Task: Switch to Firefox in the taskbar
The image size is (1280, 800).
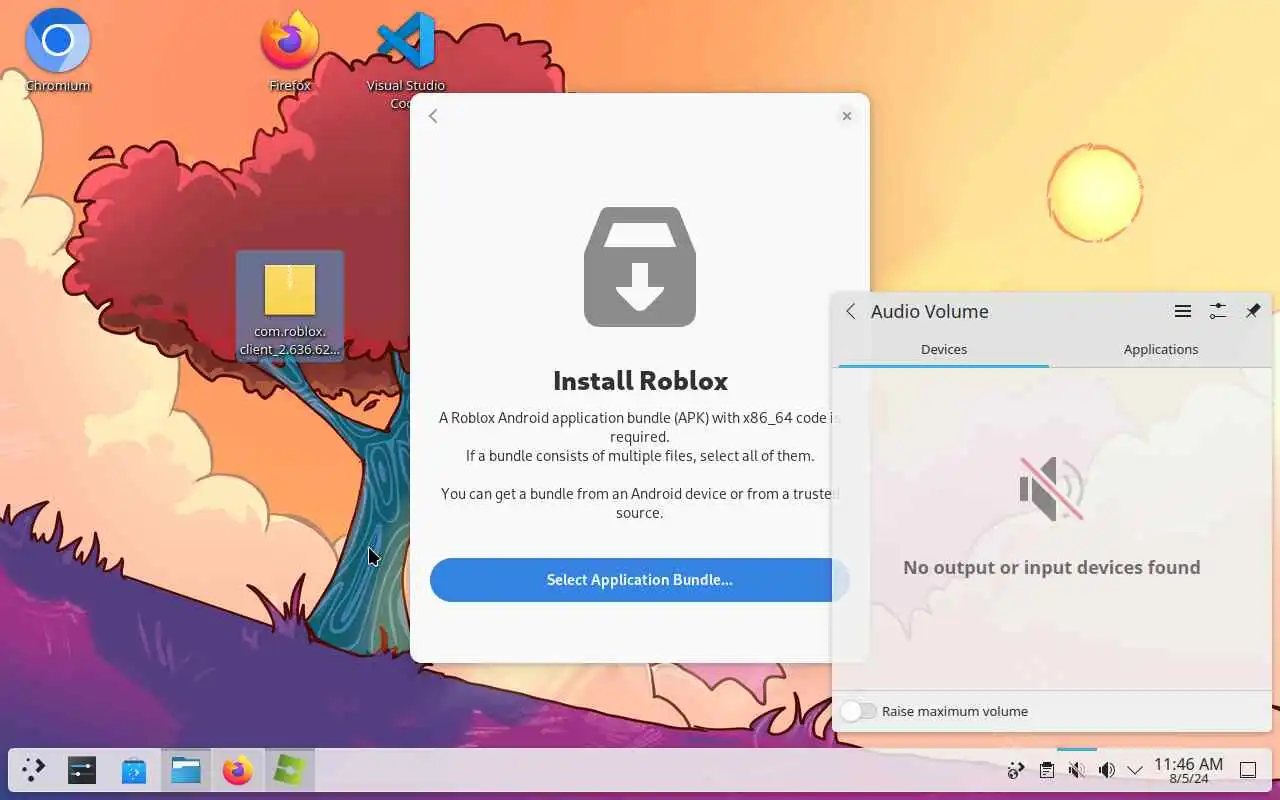Action: tap(238, 770)
